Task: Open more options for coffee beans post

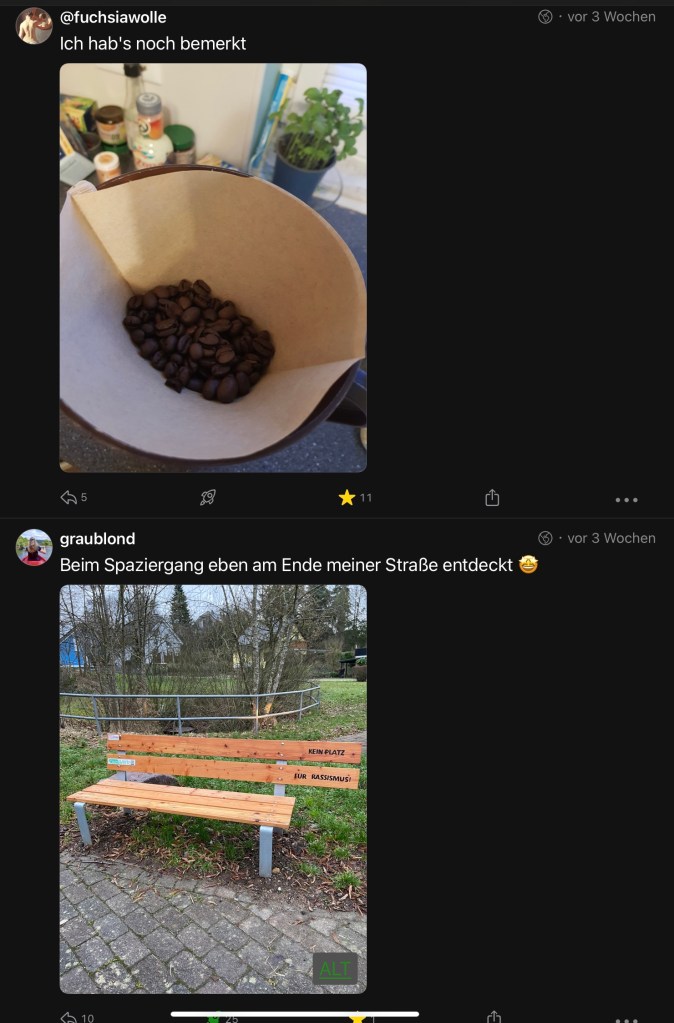Action: click(626, 499)
